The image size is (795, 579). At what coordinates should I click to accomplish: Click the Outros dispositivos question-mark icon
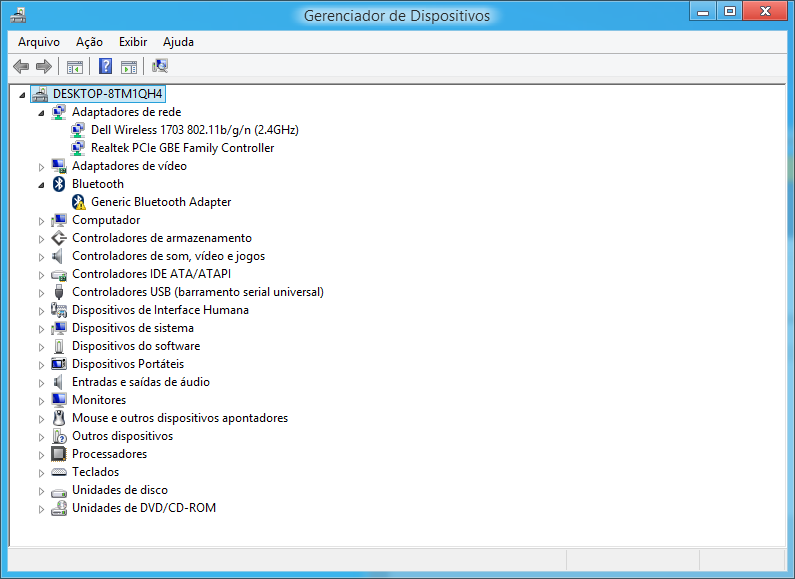[59, 436]
